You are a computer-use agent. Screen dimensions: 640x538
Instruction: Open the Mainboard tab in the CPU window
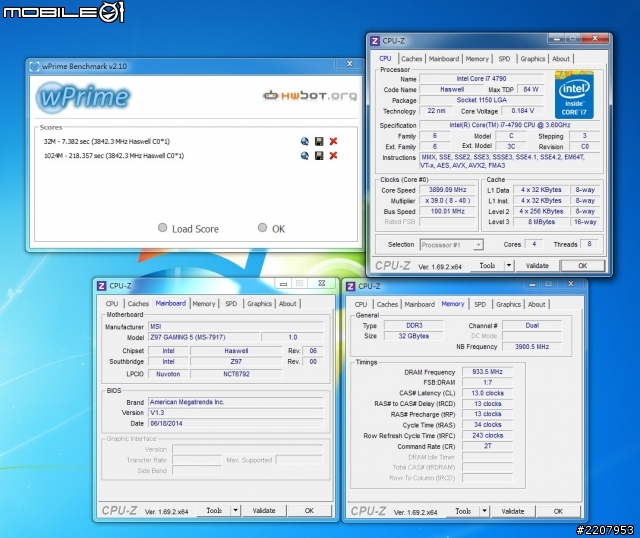coord(444,59)
